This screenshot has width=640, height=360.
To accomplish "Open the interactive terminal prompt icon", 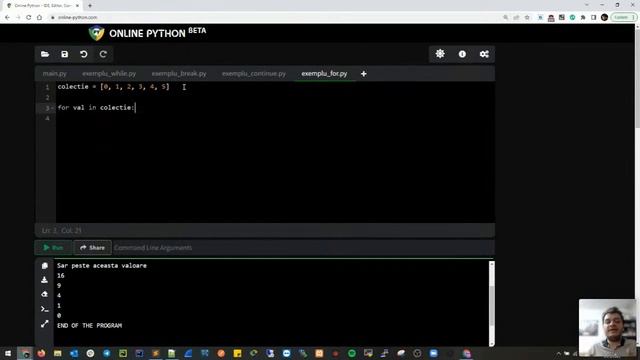I will click(x=44, y=309).
